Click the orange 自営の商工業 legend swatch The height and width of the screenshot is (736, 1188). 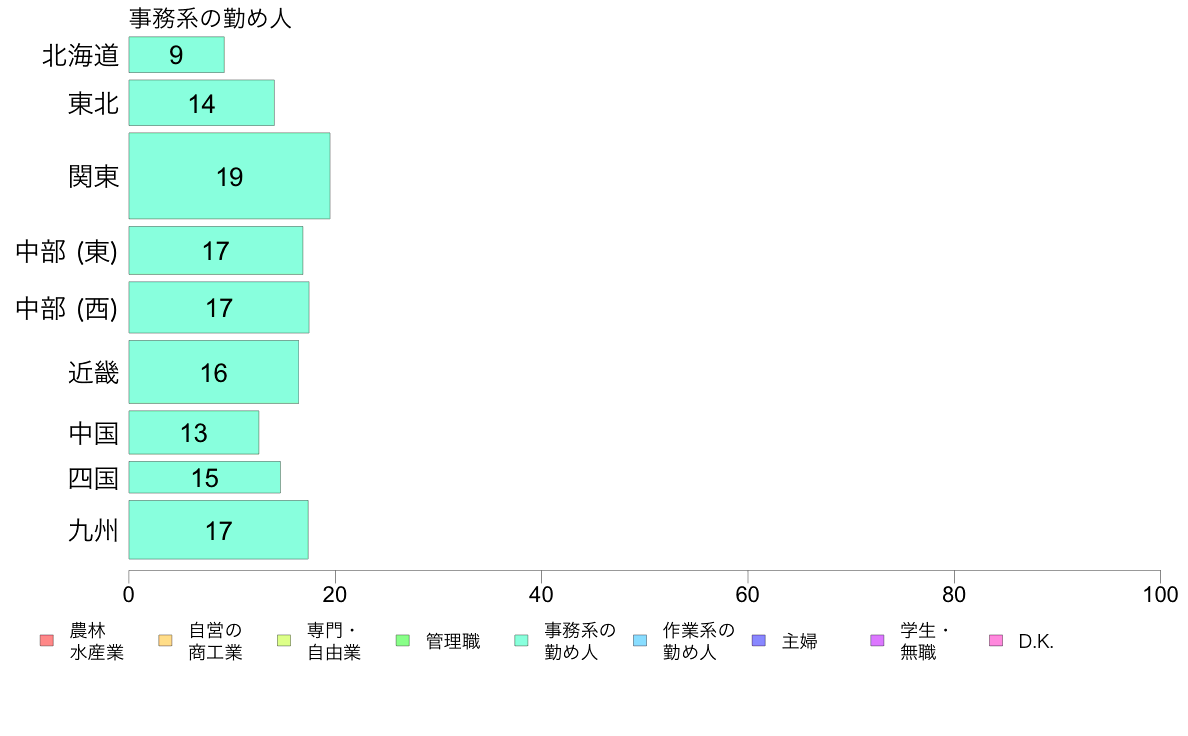click(165, 640)
